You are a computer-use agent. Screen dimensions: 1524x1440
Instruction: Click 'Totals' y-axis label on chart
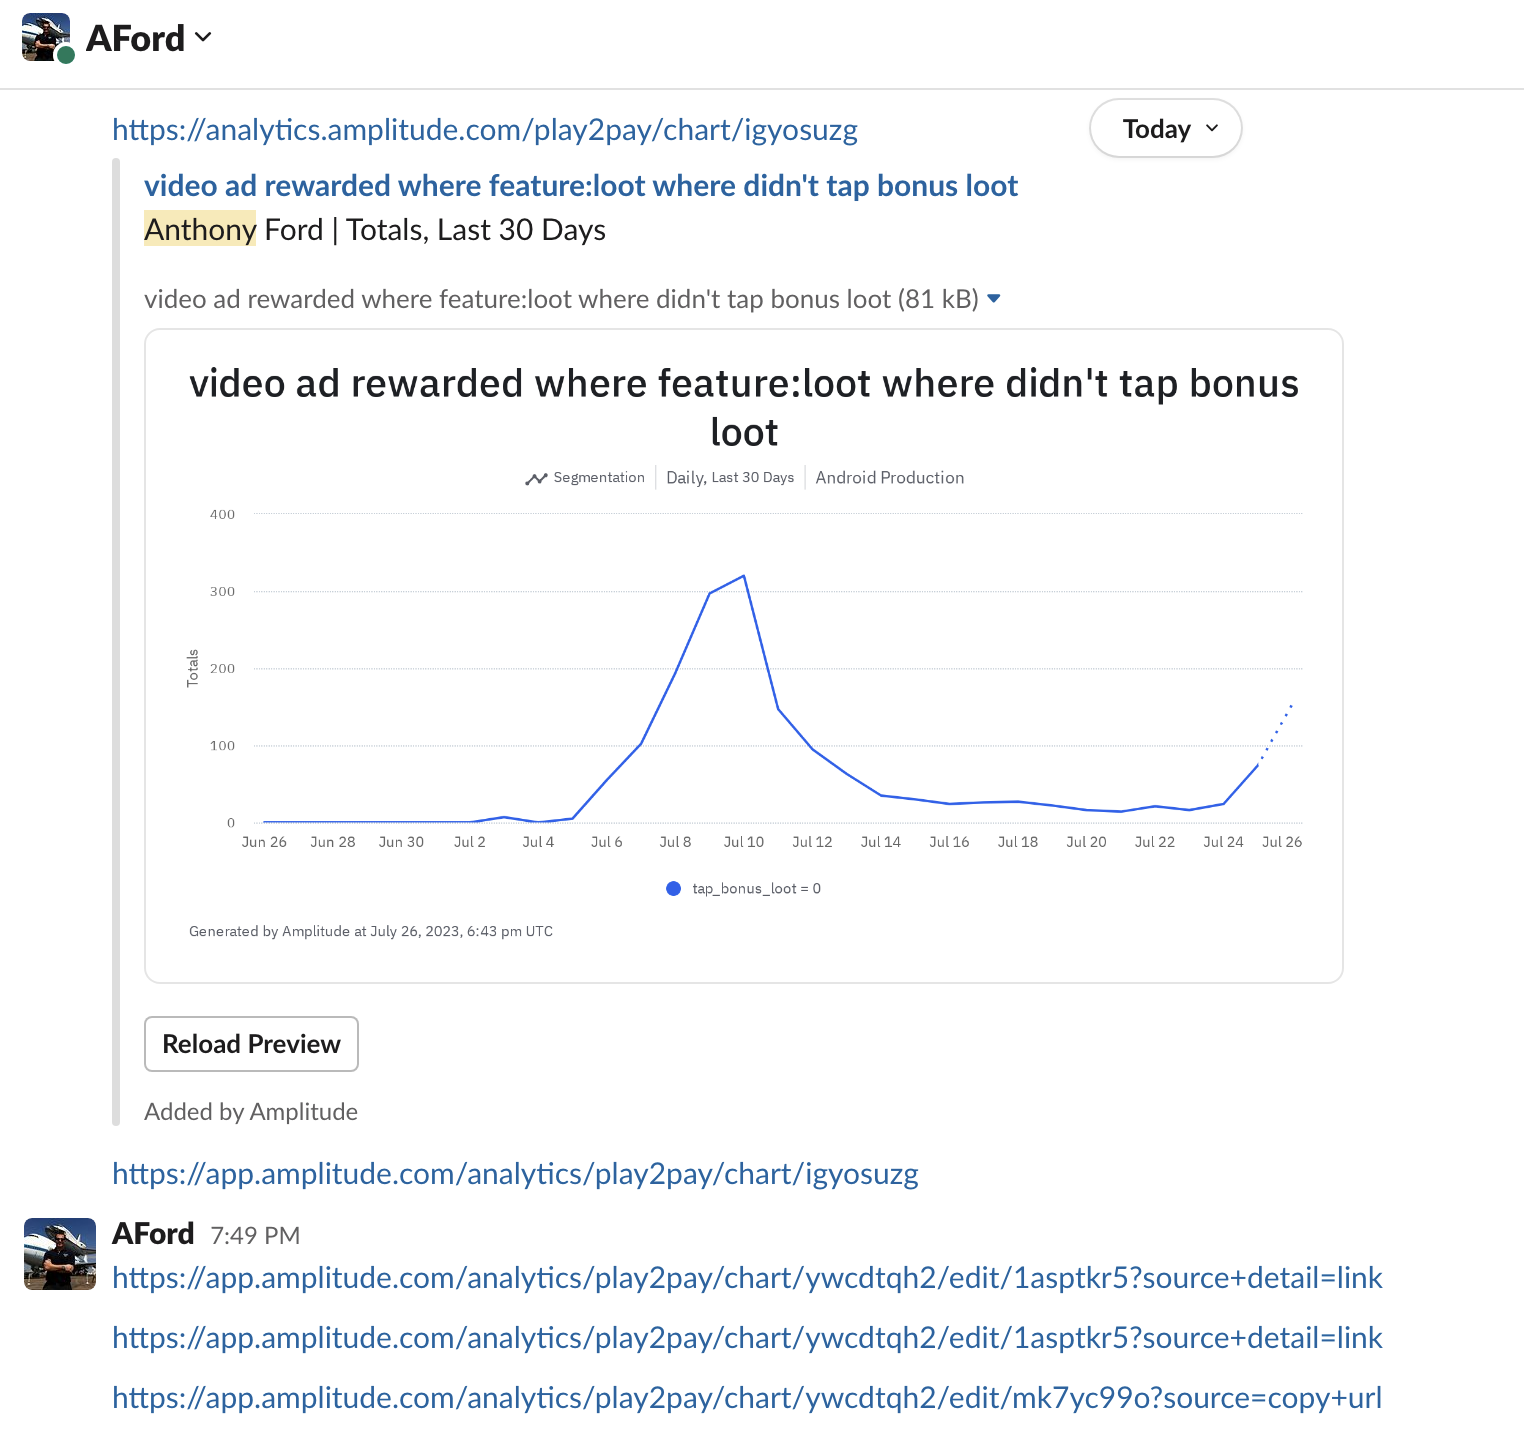point(193,668)
